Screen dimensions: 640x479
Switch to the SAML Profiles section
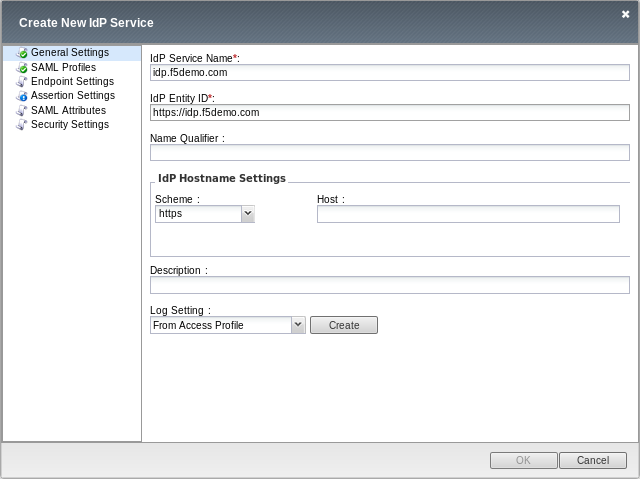64,67
